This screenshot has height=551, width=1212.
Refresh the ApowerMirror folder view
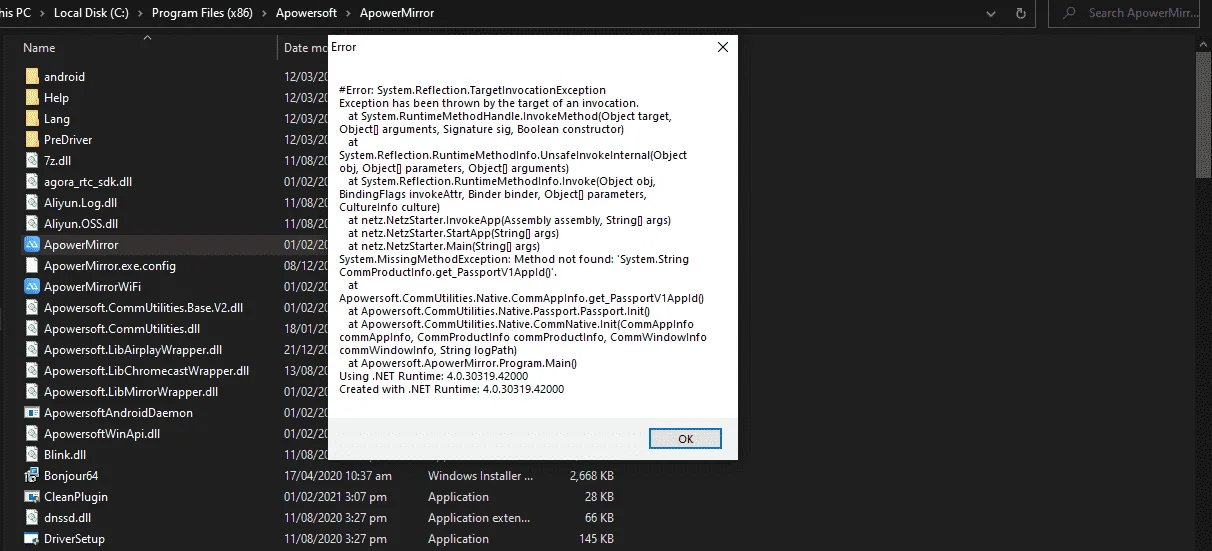[1020, 13]
